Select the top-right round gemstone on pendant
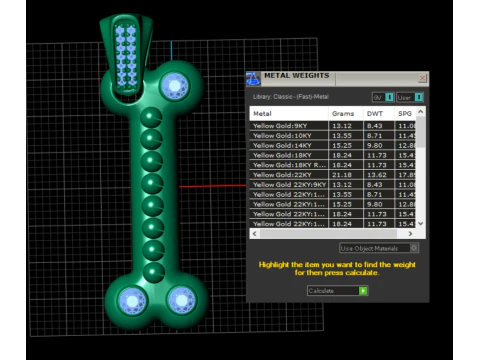Viewport: 480px width, 360px height. (174, 86)
